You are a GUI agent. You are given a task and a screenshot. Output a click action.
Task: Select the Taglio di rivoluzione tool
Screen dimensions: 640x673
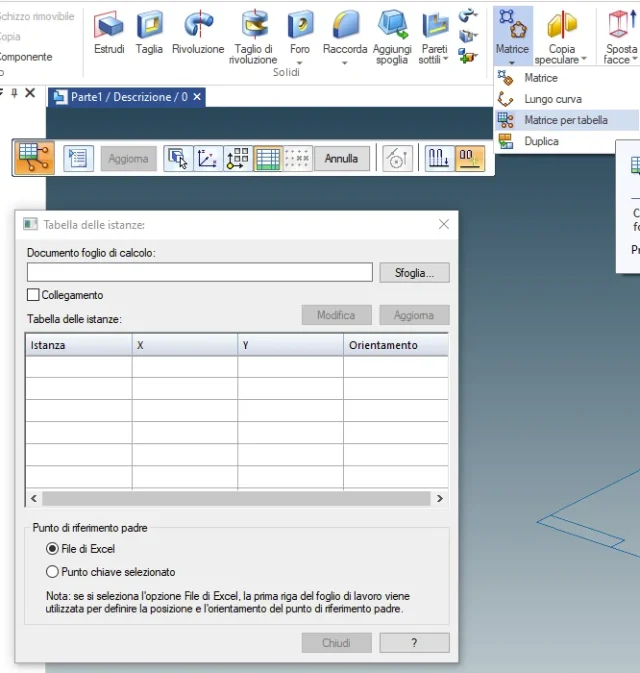pos(253,24)
